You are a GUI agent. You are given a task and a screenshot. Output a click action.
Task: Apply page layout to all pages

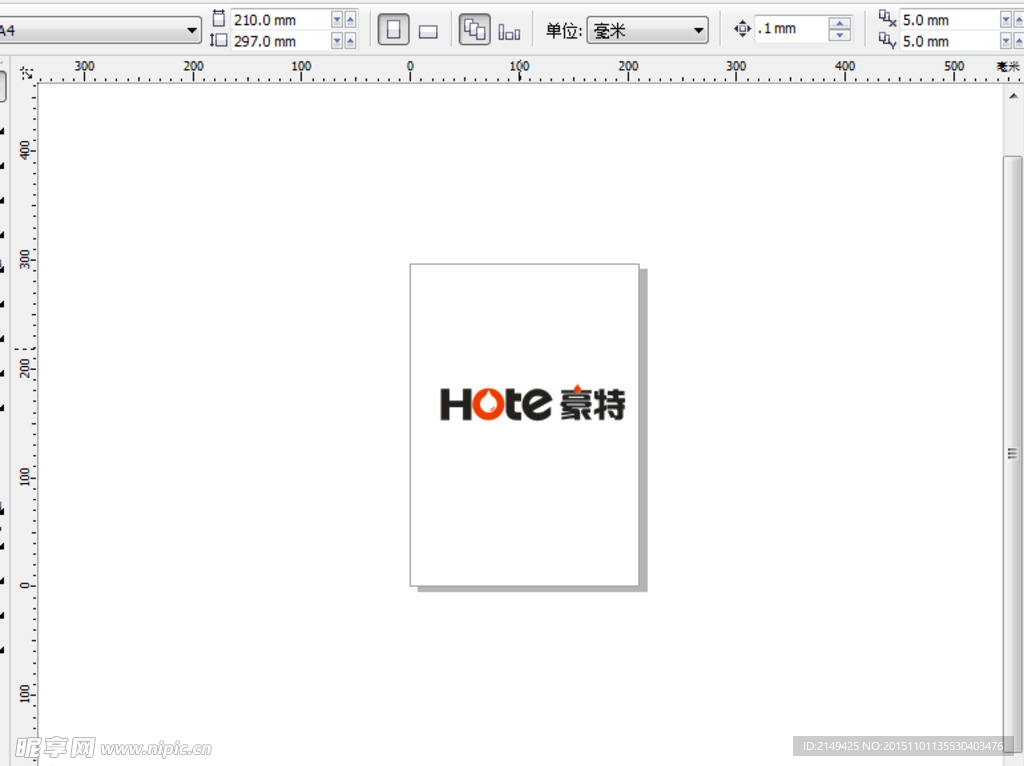(475, 30)
